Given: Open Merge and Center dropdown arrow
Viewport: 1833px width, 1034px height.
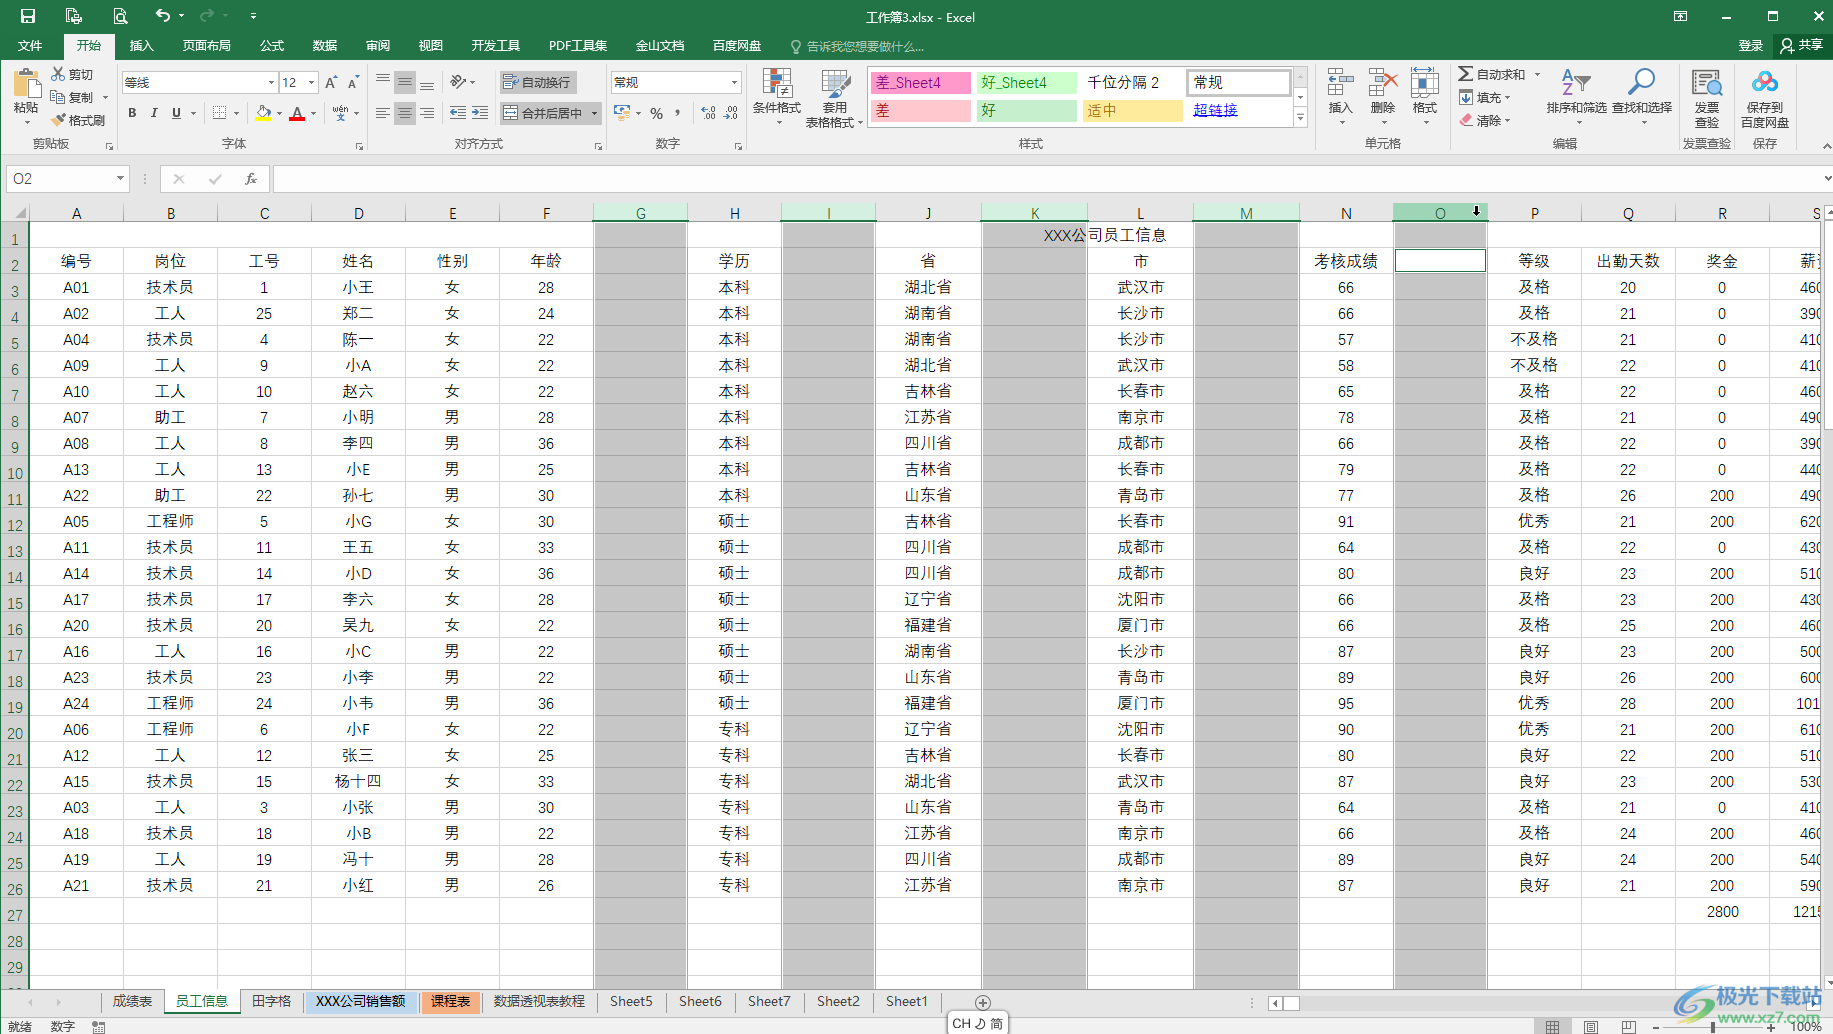Looking at the screenshot, I should (594, 113).
